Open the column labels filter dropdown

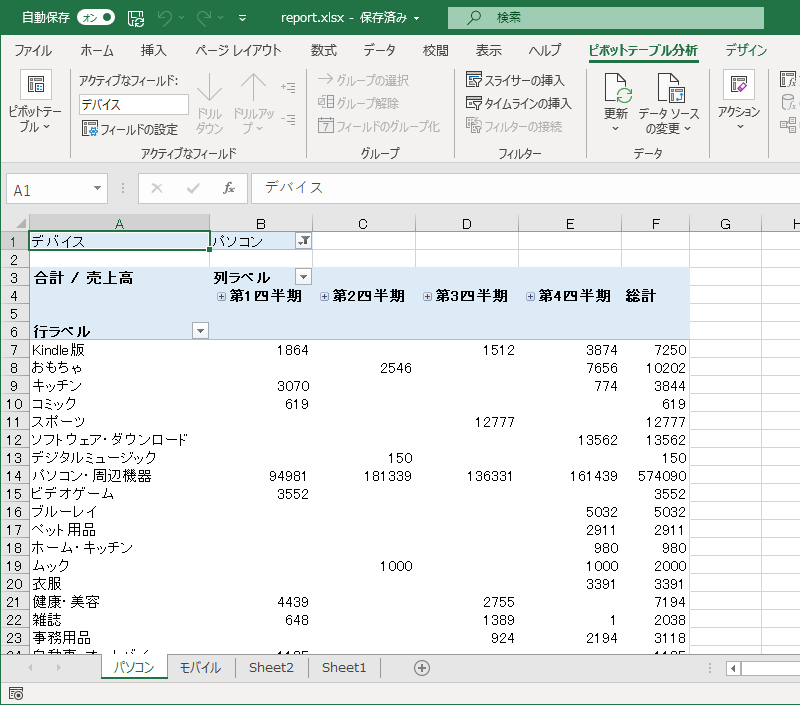(303, 277)
